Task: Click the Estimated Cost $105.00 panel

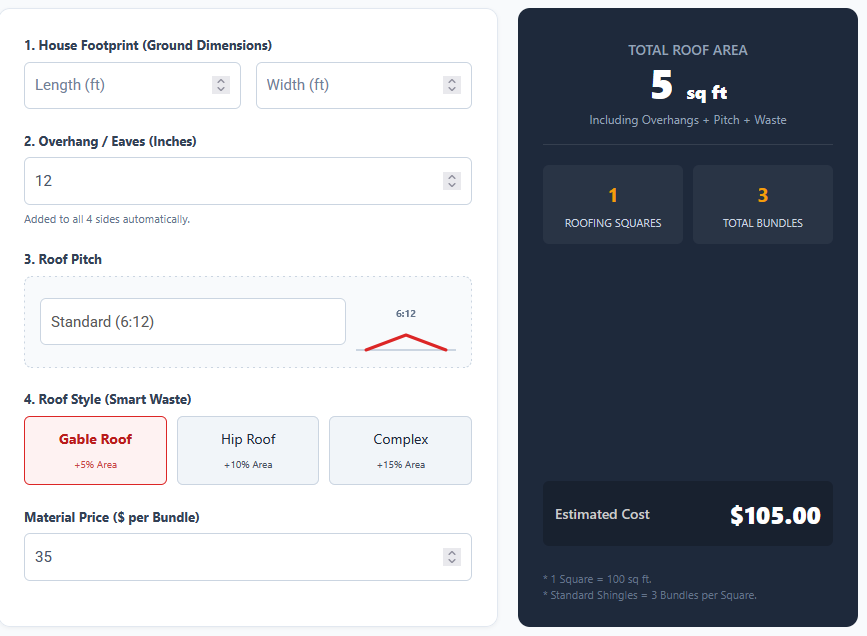Action: point(688,514)
